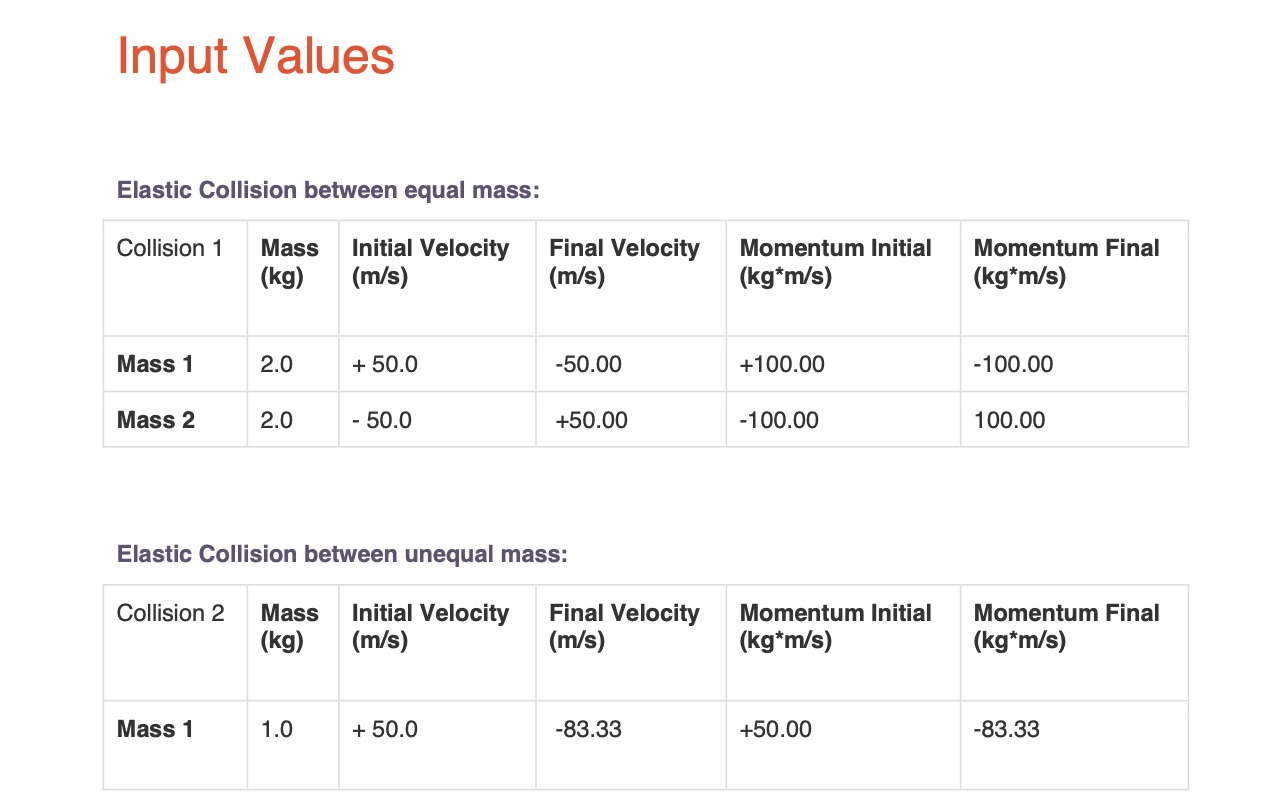Click Mass 2's +50.00 final velocity cell
Viewport: 1280px width, 800px height.
click(x=592, y=420)
